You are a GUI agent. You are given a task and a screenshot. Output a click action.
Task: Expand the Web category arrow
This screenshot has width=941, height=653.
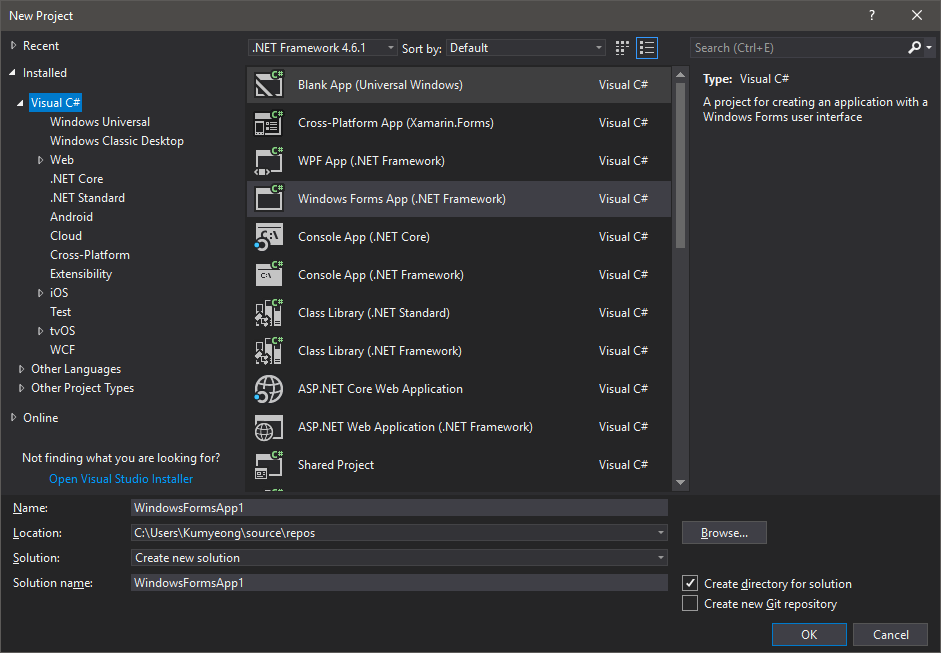(40, 160)
